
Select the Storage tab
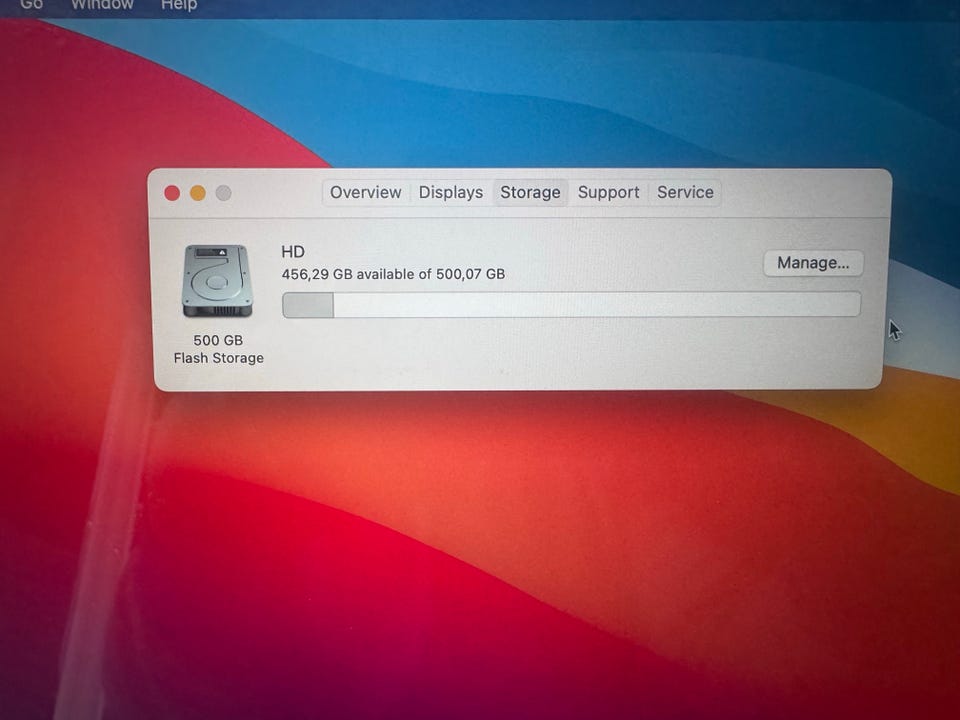530,192
